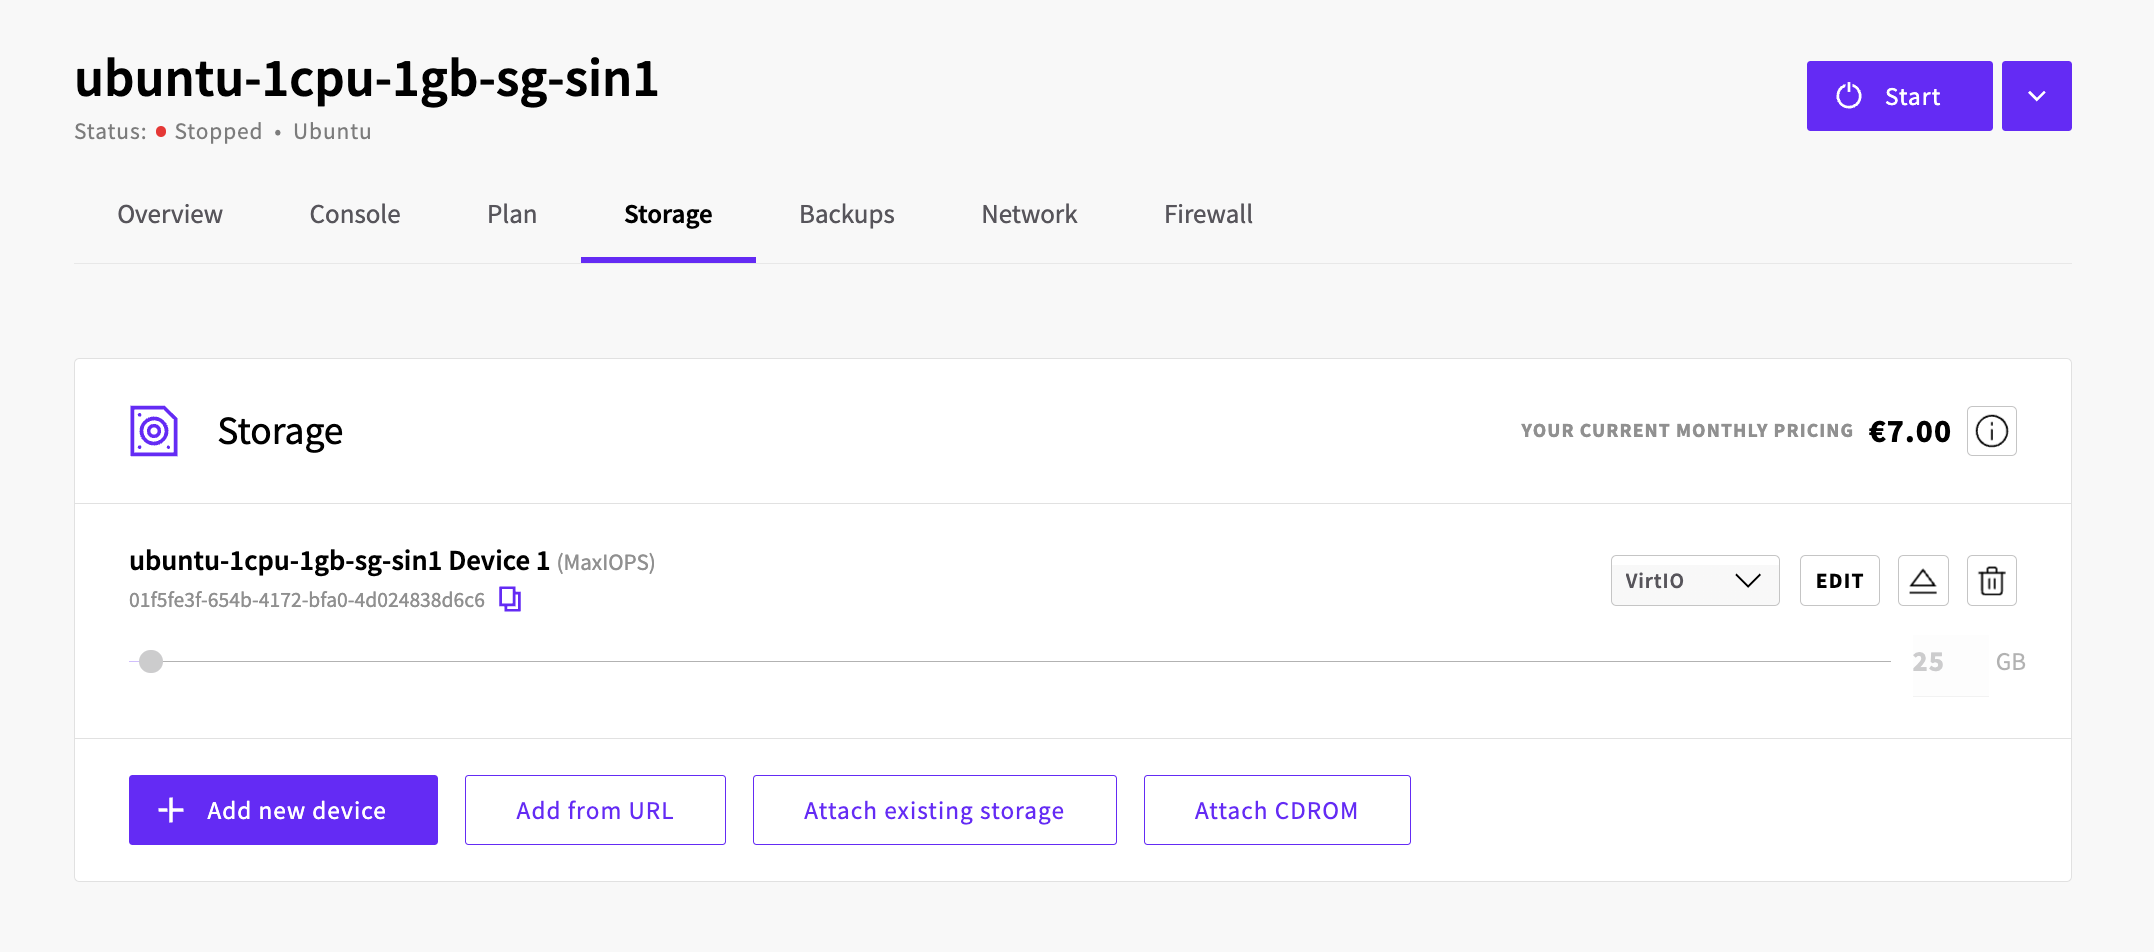Click the device name 'ubuntu-1cpu-1gb-sg-sin1 Device 1'
Screen dimensions: 2154x952
(339, 561)
